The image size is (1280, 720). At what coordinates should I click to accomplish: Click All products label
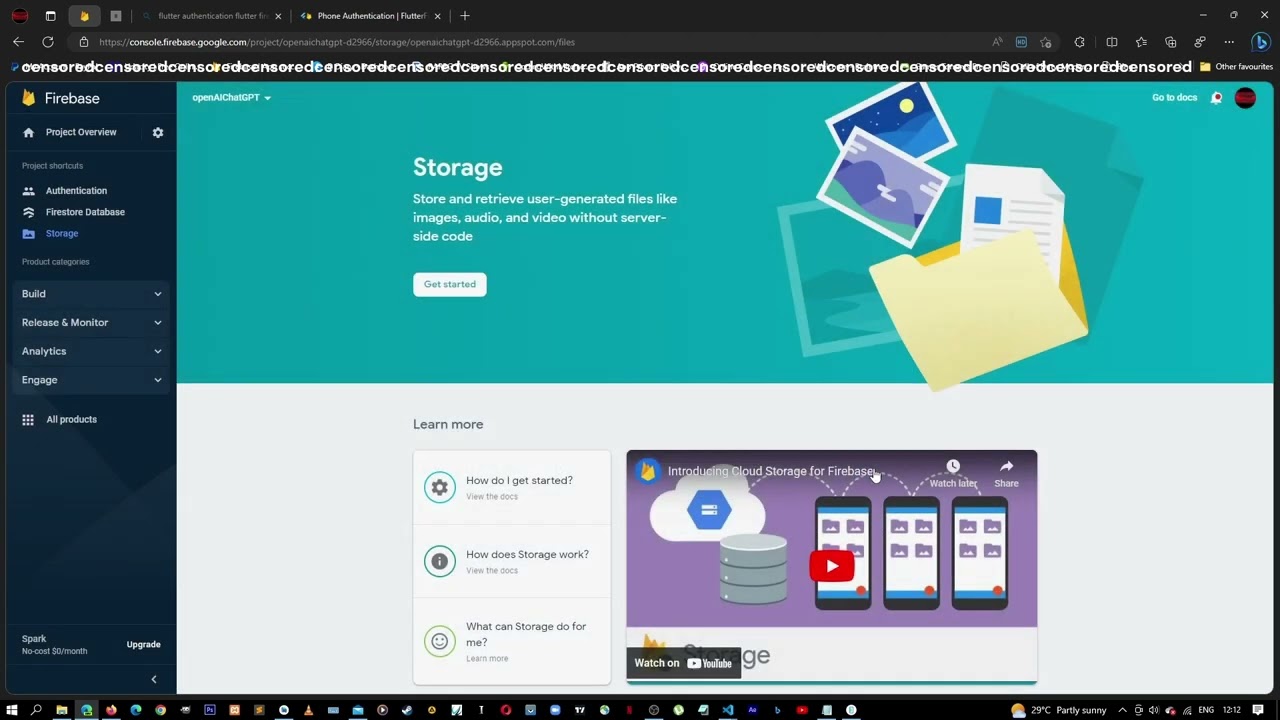coord(71,420)
